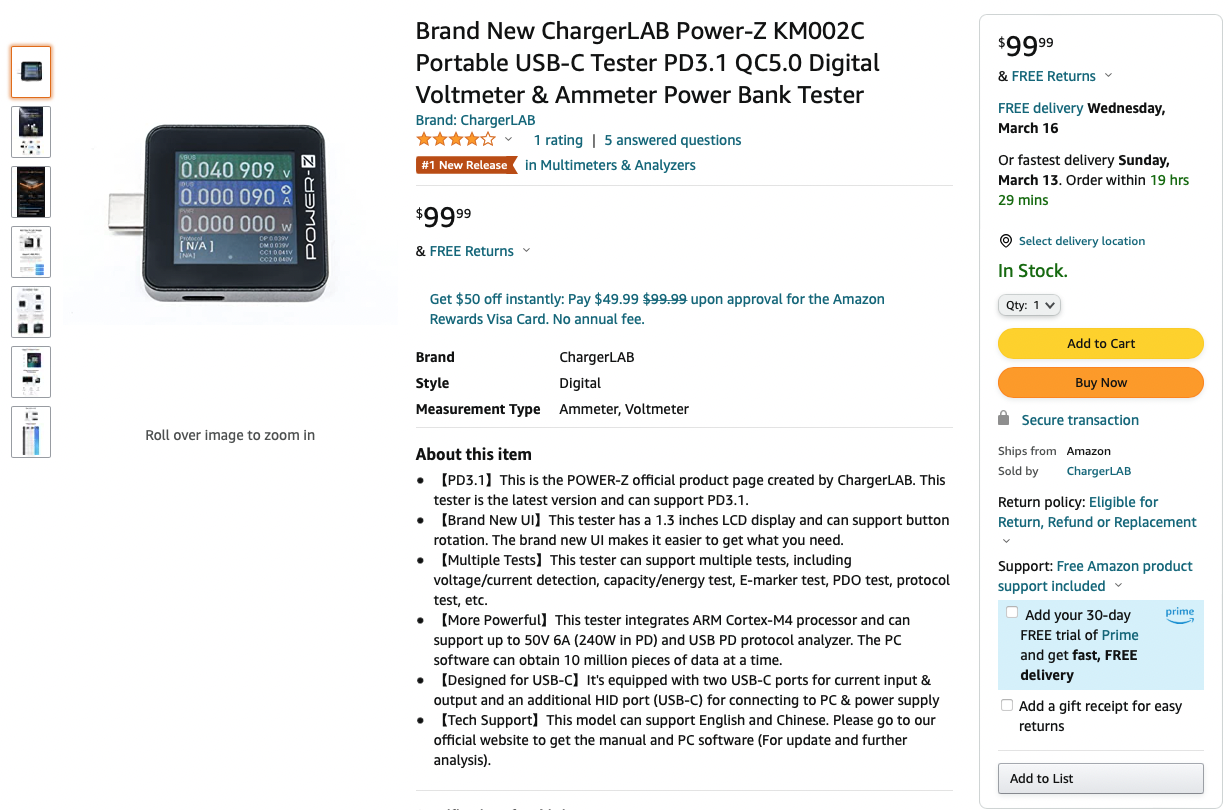Expand the ratings breakdown chevron

(x=506, y=140)
